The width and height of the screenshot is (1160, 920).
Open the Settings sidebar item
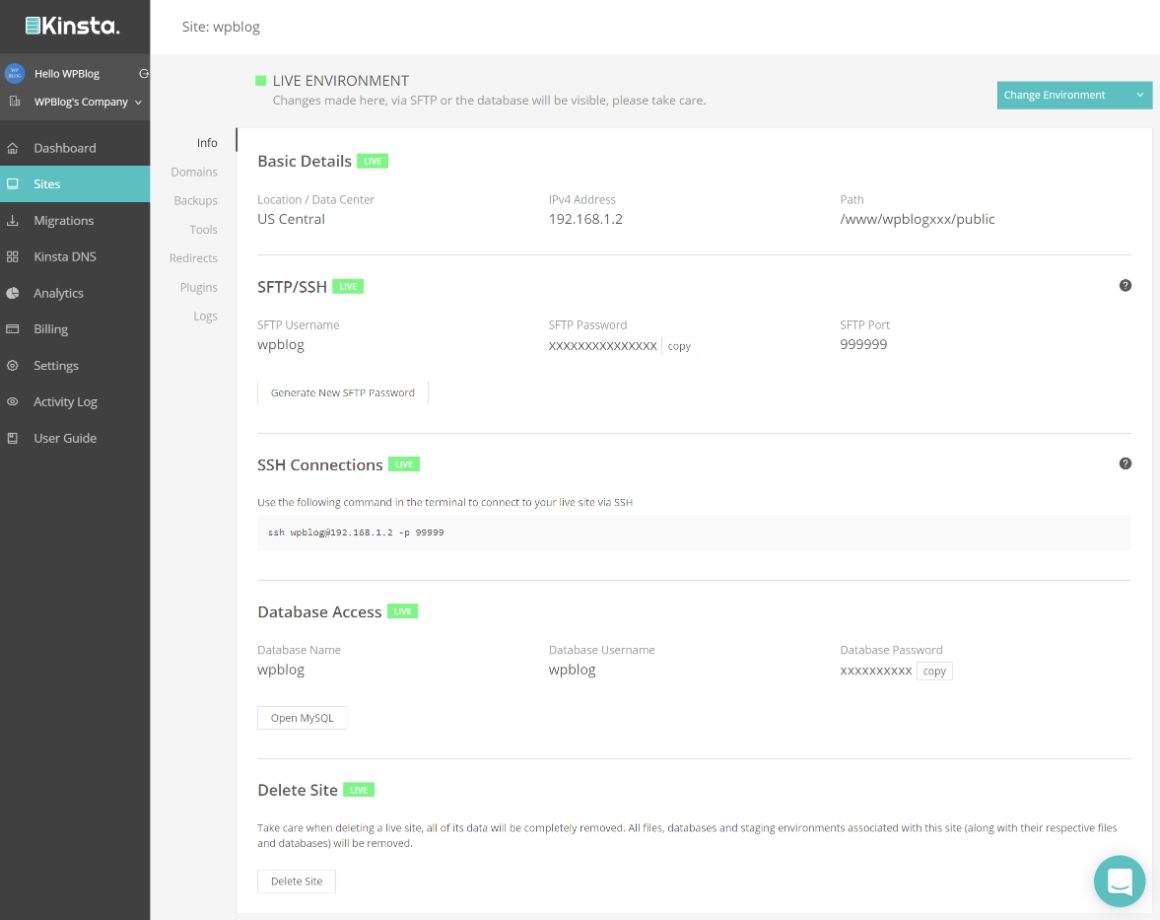tap(75, 365)
